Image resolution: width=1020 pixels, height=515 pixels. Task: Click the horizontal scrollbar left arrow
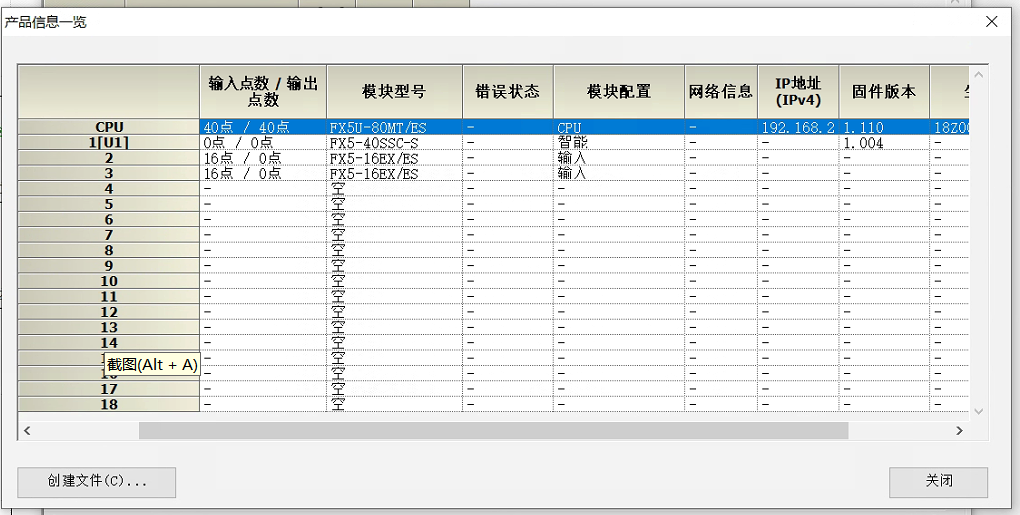coord(28,430)
